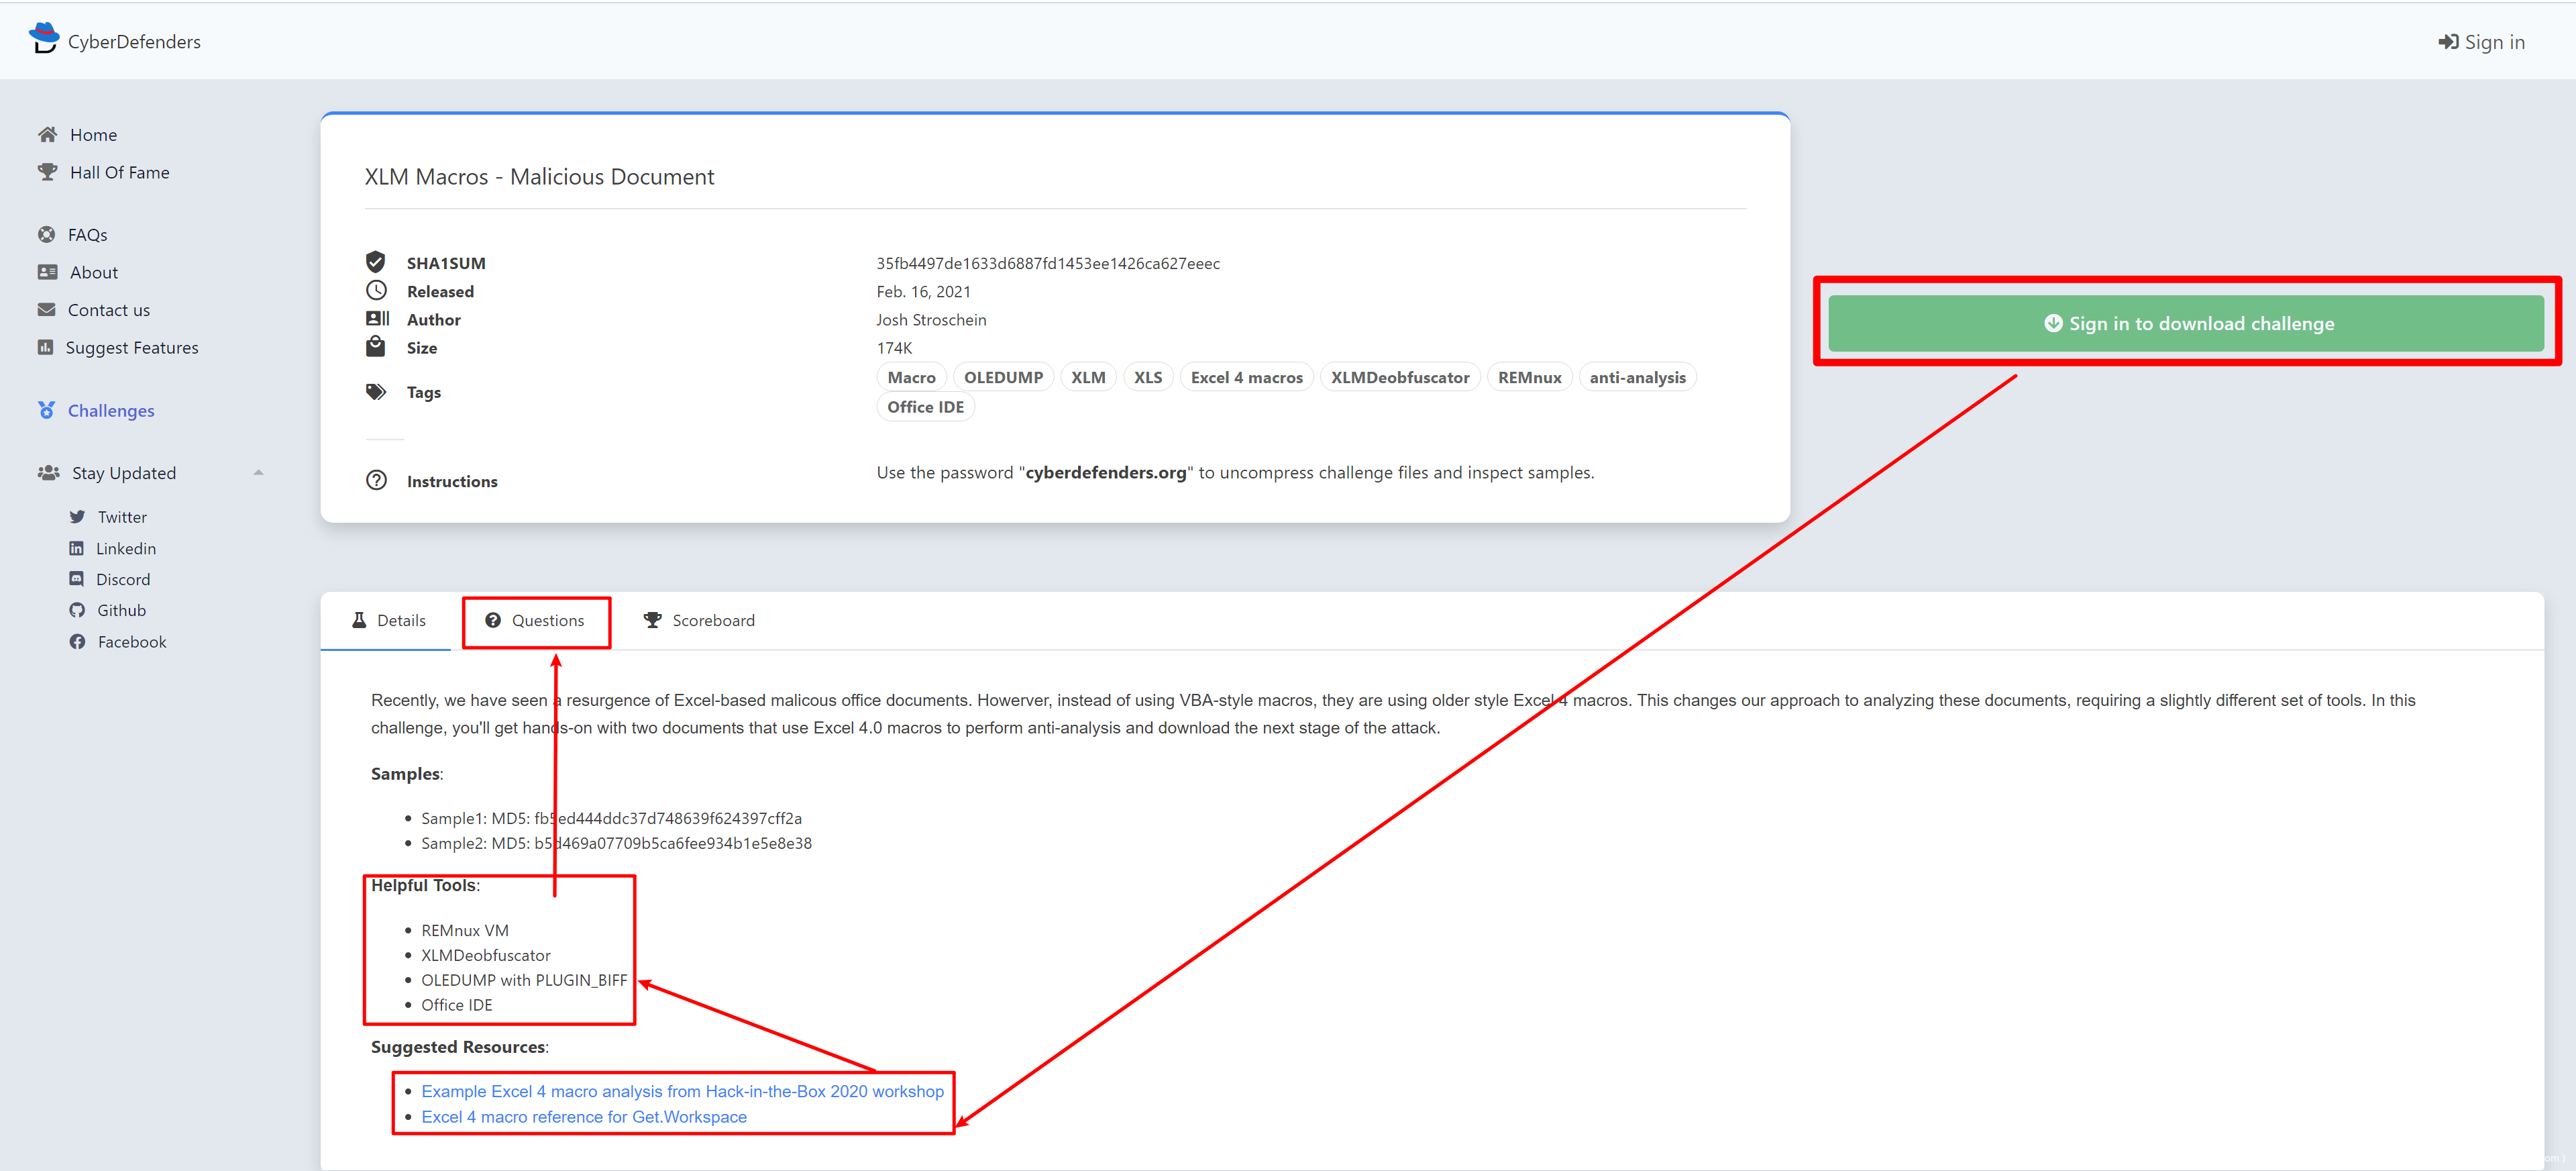Screen dimensions: 2576x1171
Task: Open Challenges in the sidebar
Action: tap(110, 411)
